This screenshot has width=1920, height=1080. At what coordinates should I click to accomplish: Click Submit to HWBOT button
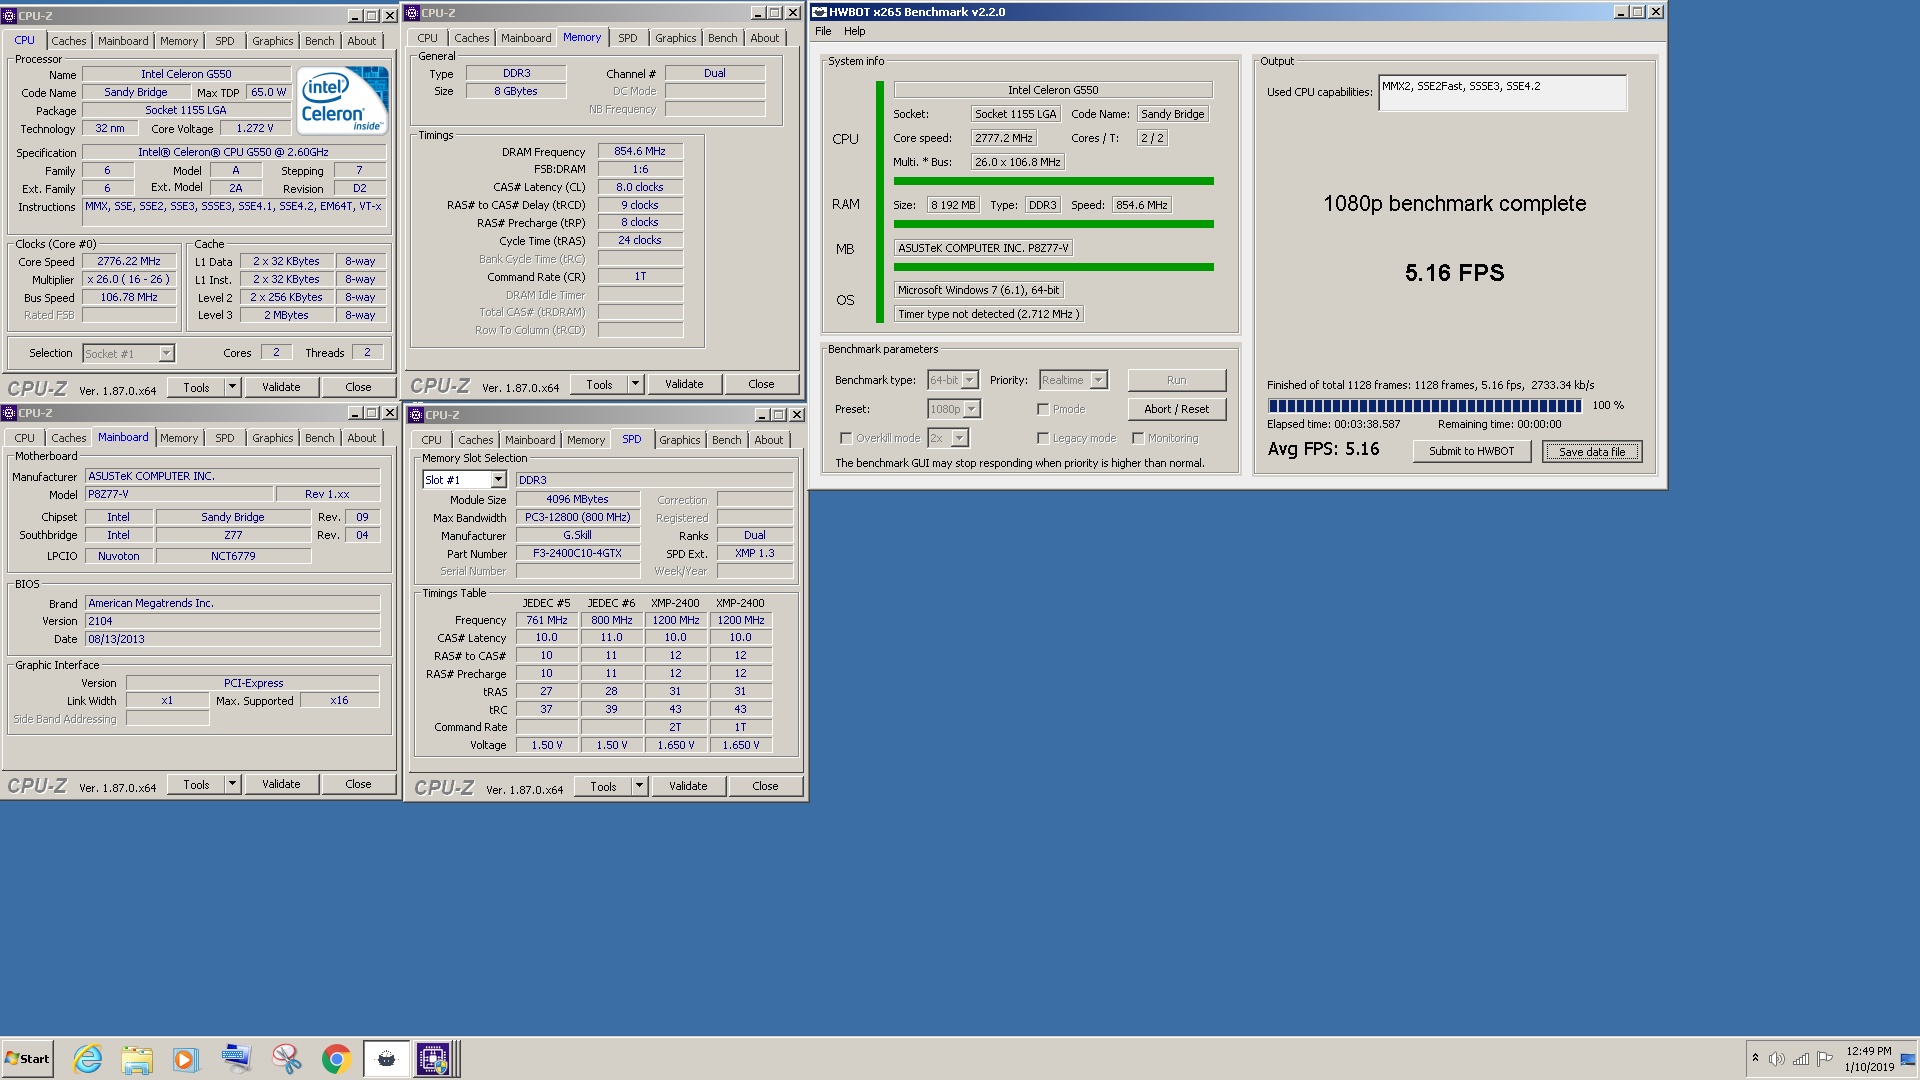tap(1471, 451)
